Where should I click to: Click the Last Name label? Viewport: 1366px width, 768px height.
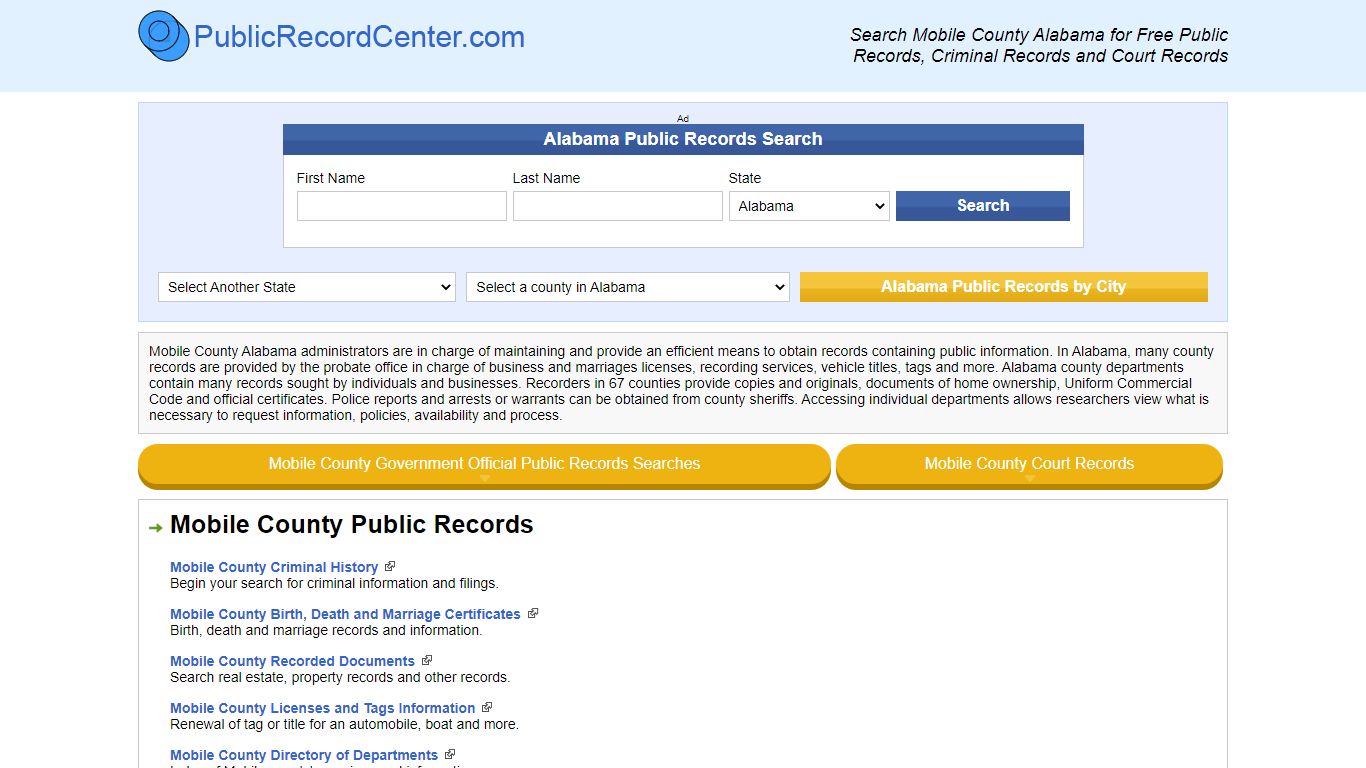546,178
